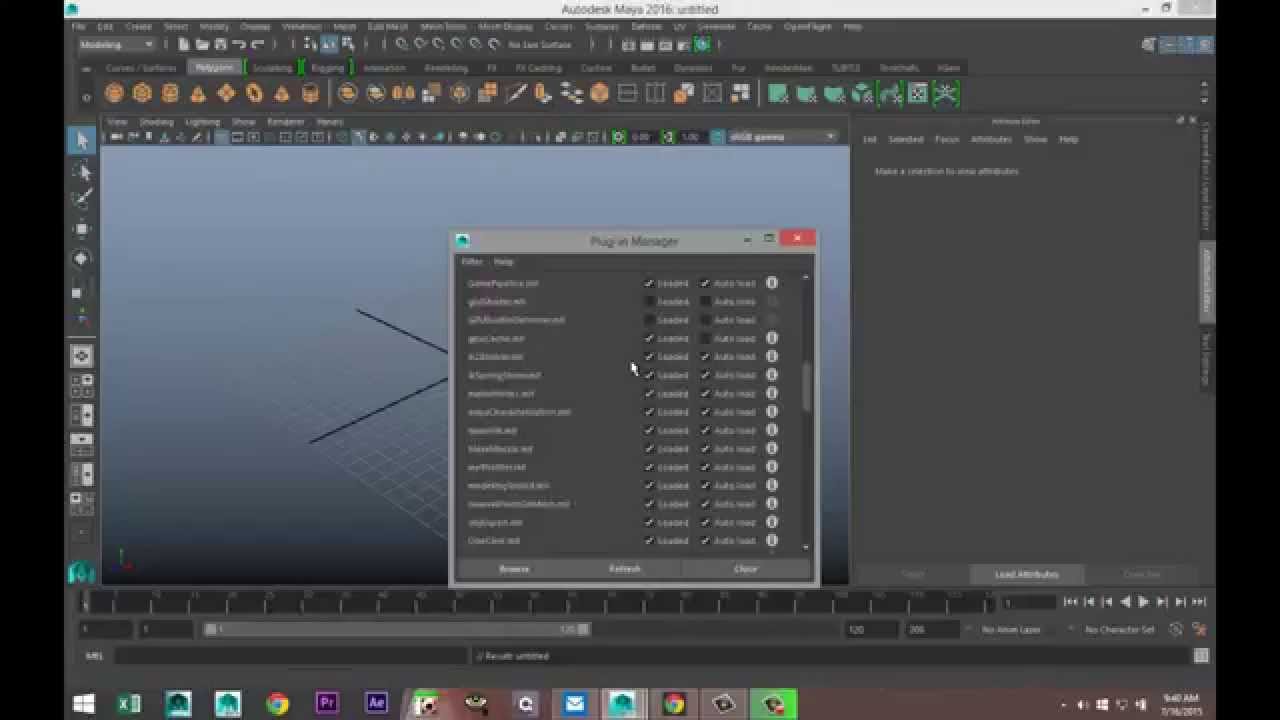This screenshot has height=720, width=1280.
Task: Open Excel from the taskbar
Action: 129,703
